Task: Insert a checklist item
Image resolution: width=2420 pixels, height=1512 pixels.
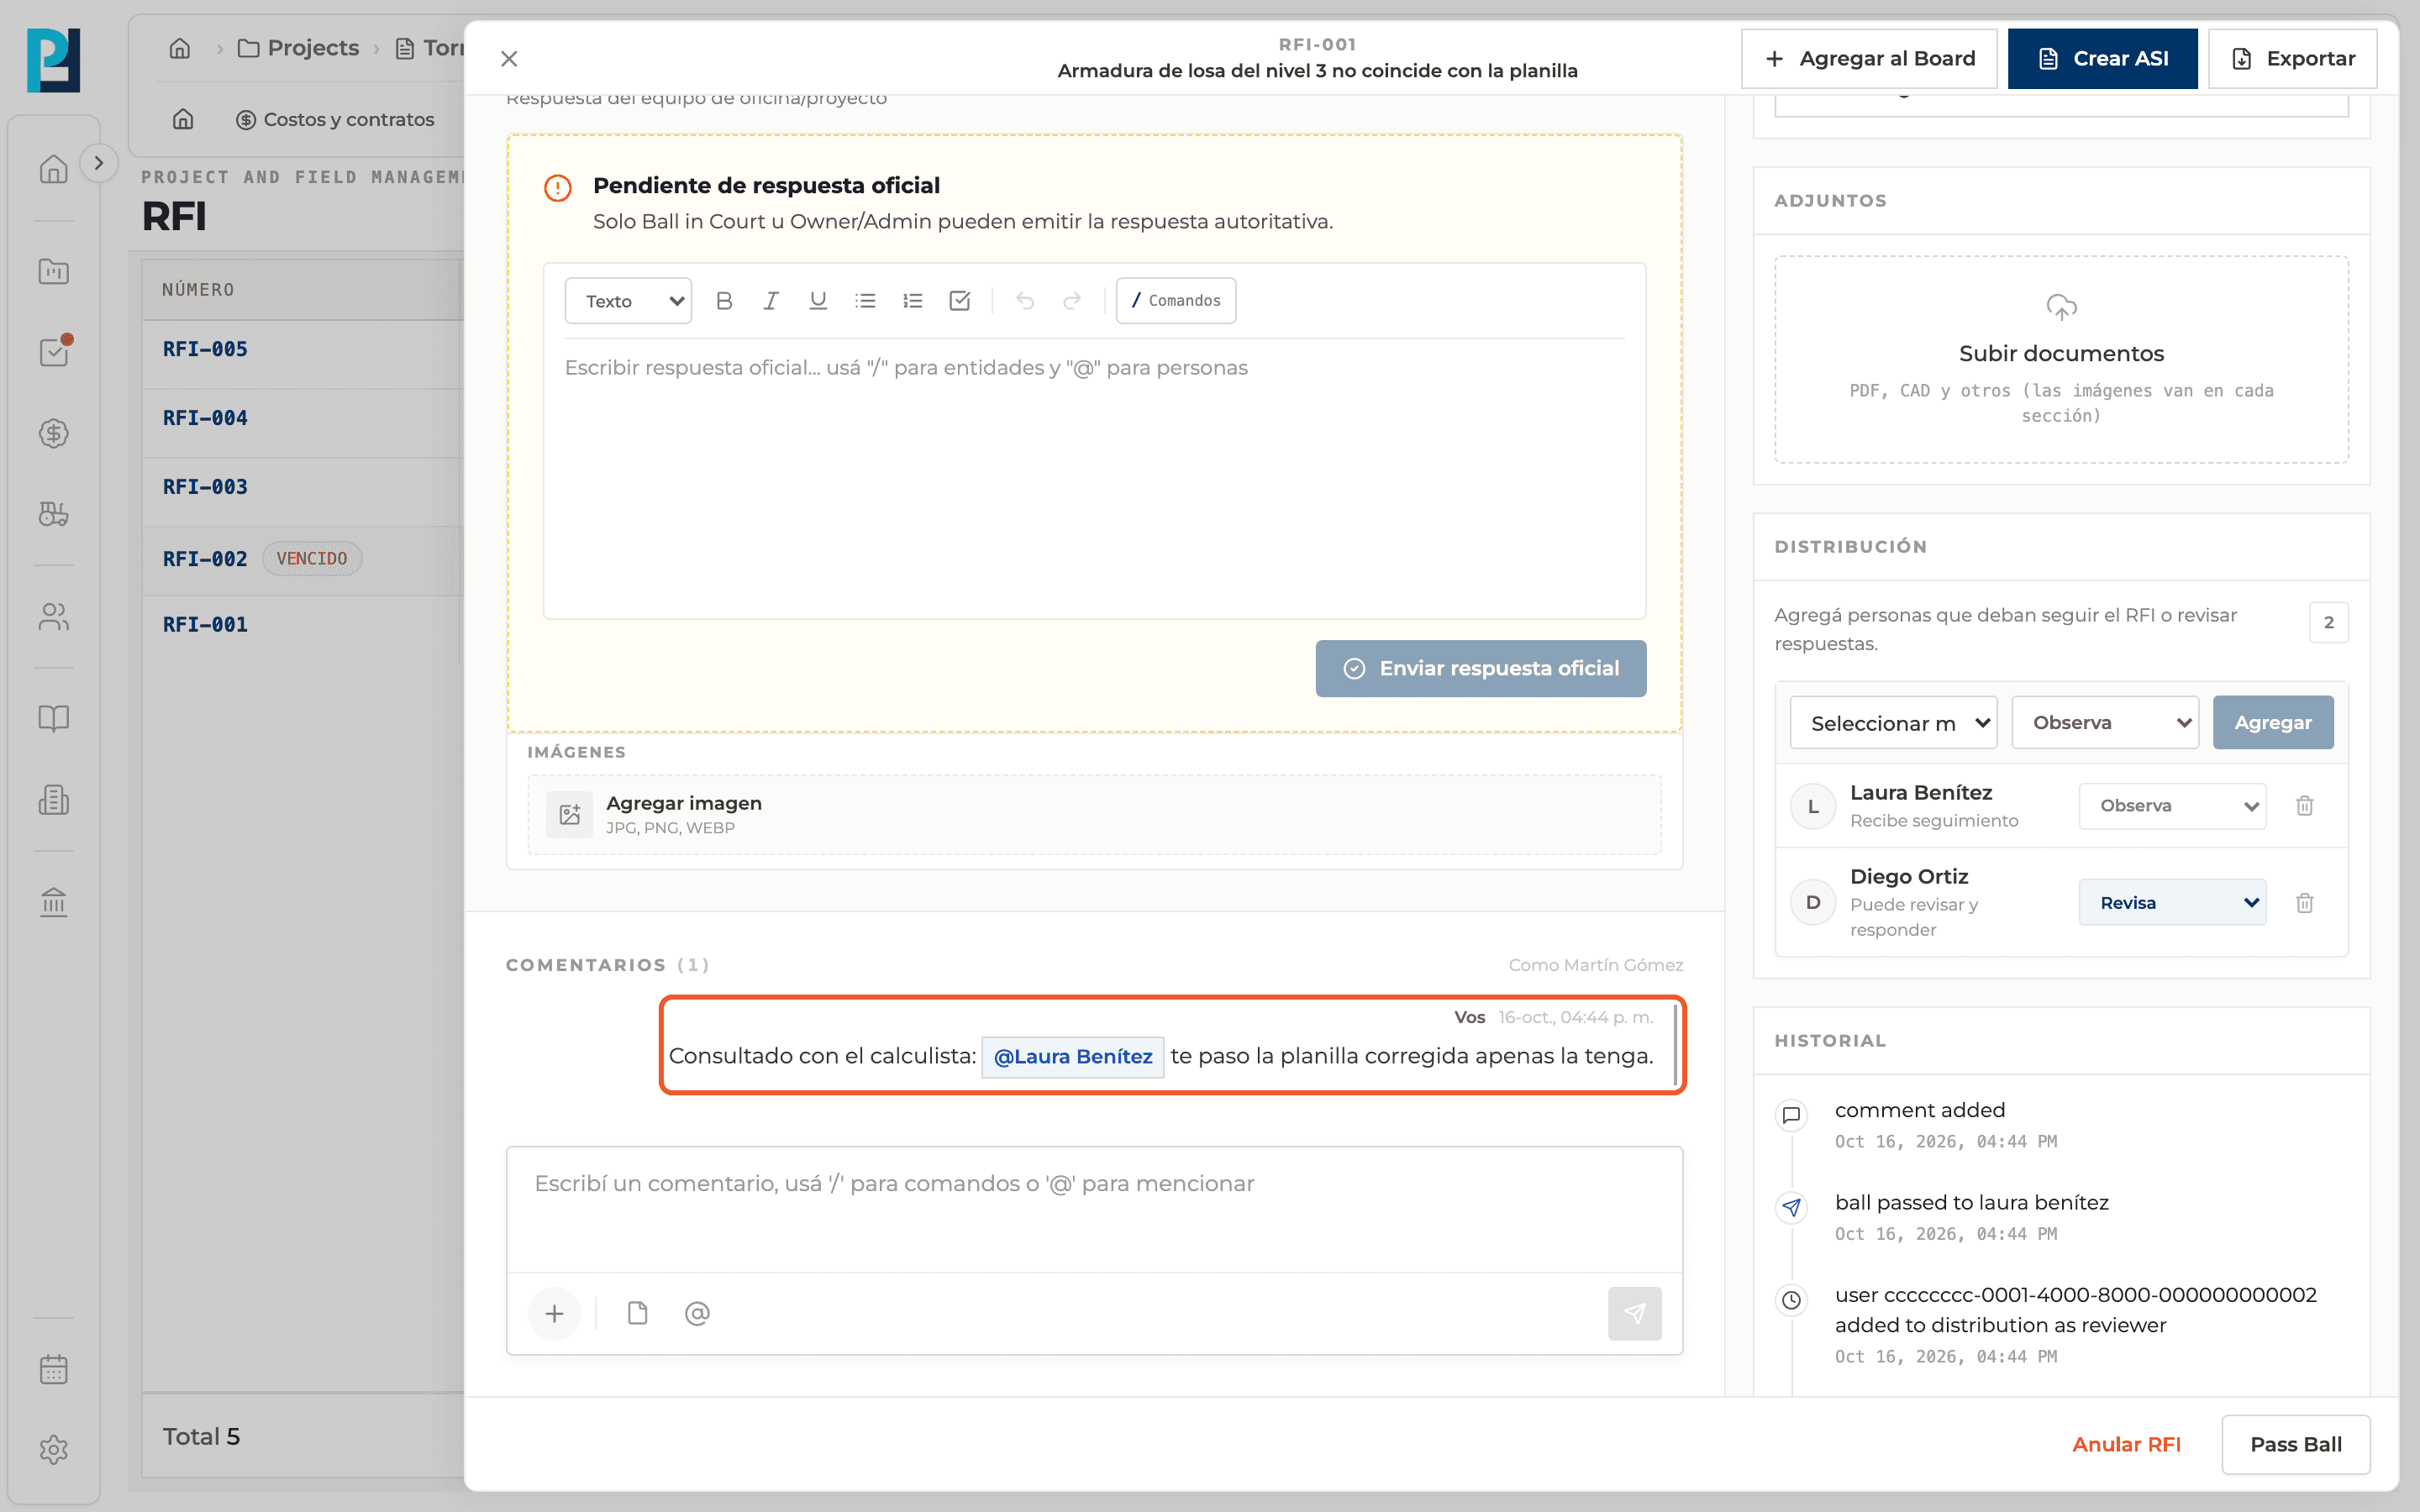Action: [x=960, y=301]
